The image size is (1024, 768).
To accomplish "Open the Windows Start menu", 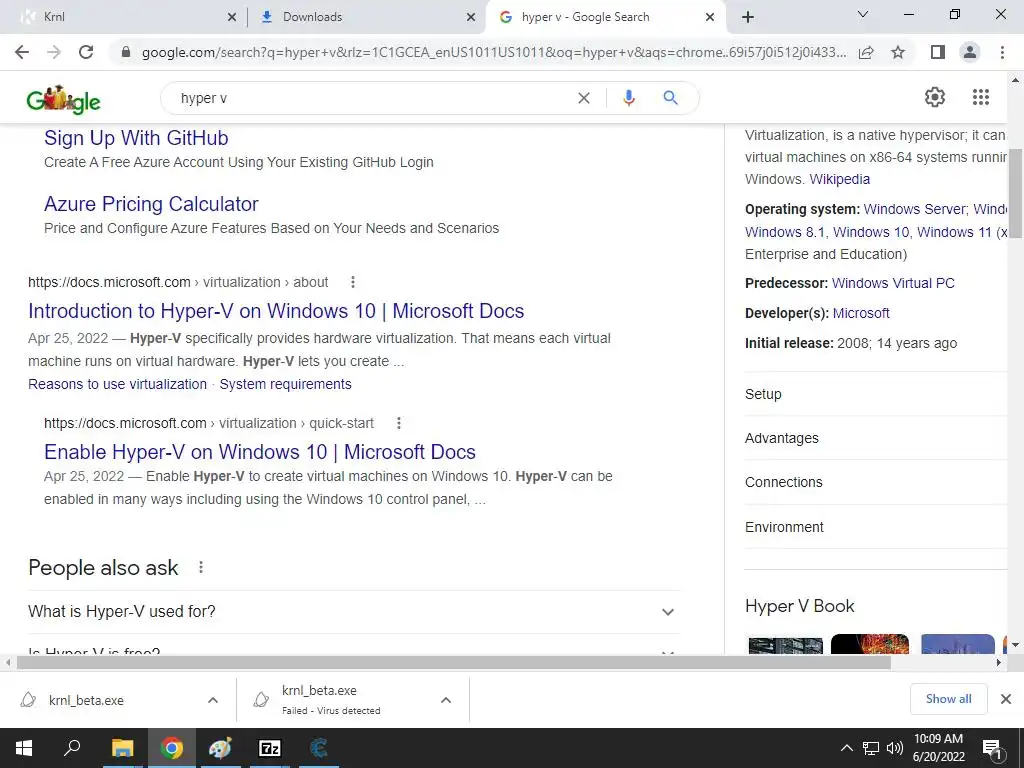I will [24, 748].
